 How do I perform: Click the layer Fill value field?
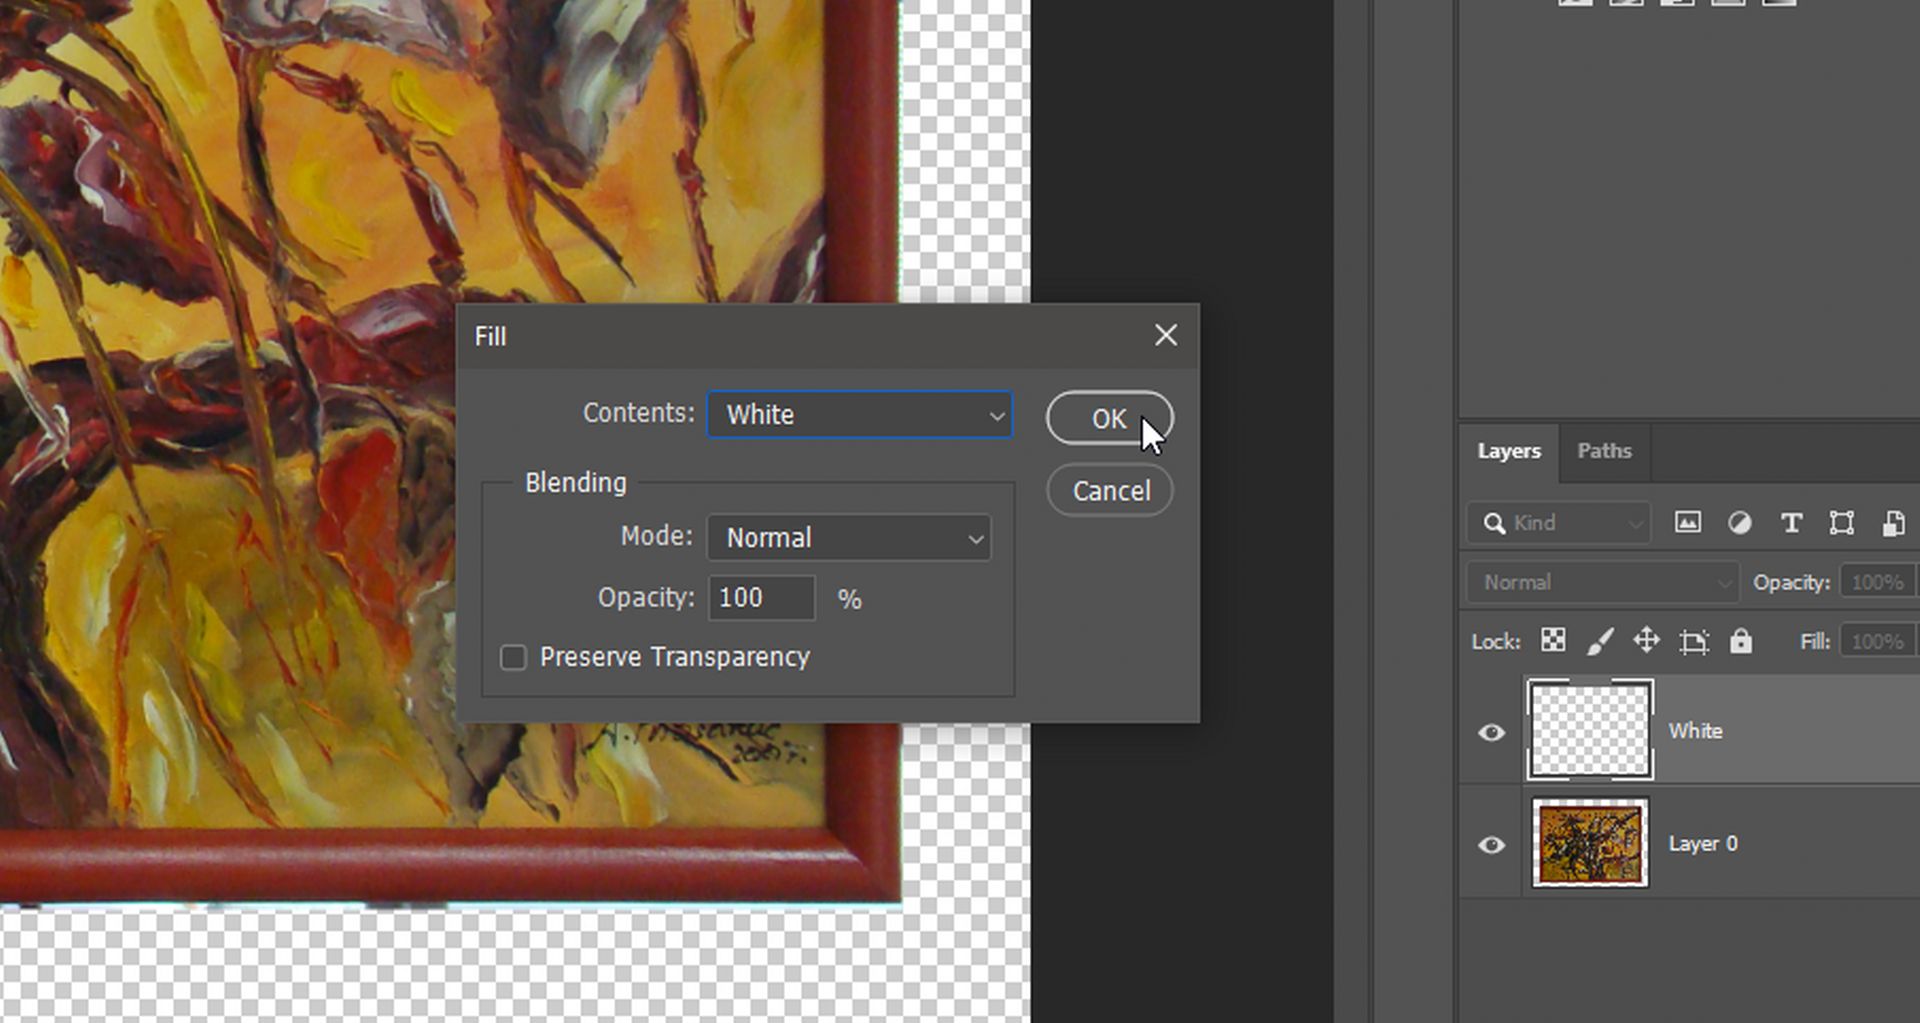(1877, 641)
